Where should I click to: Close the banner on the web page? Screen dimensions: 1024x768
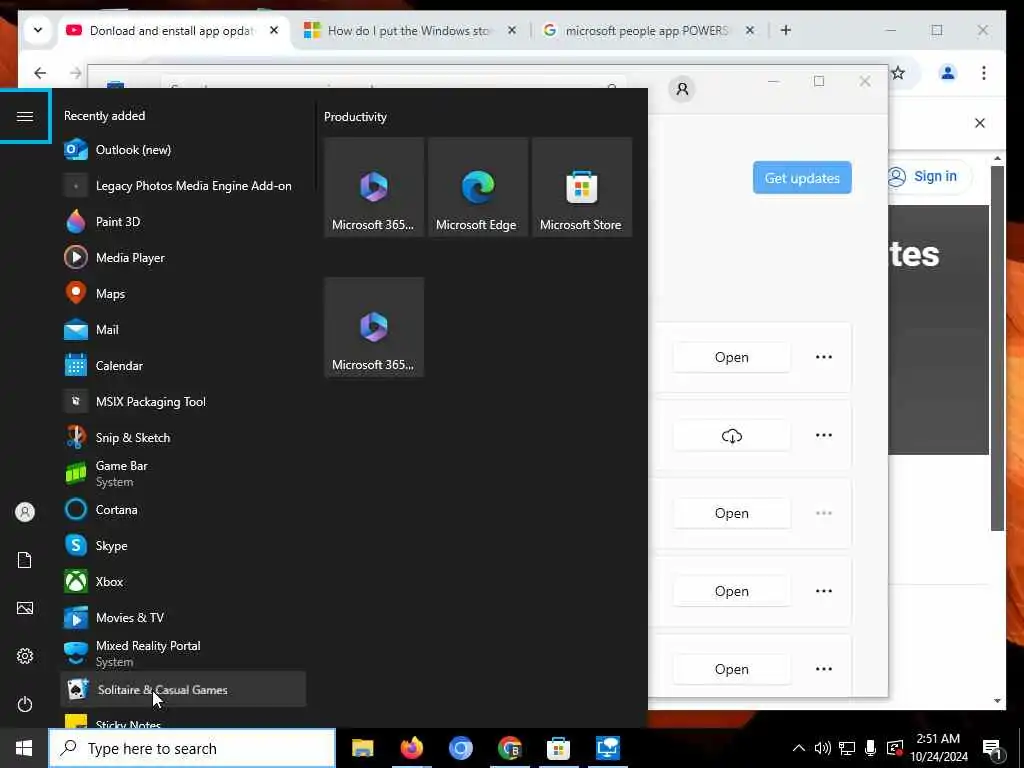980,123
